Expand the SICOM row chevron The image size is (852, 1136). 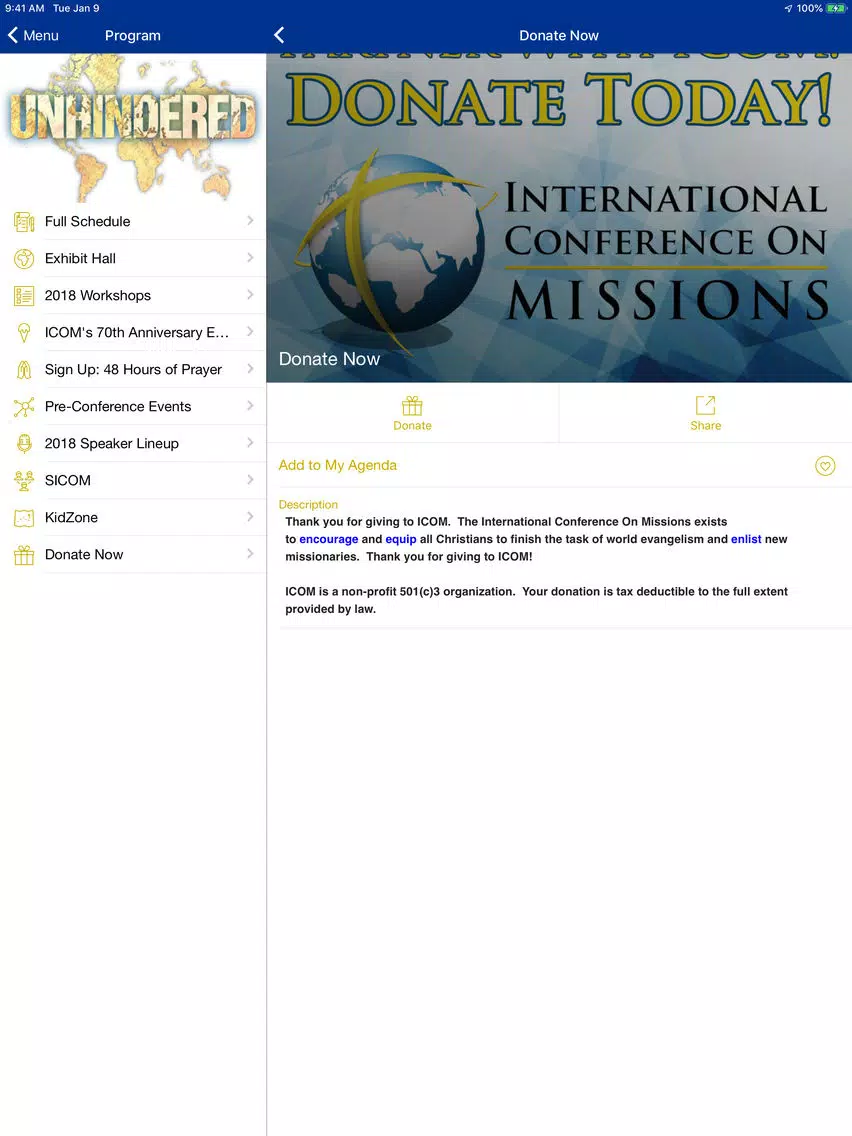tap(250, 480)
